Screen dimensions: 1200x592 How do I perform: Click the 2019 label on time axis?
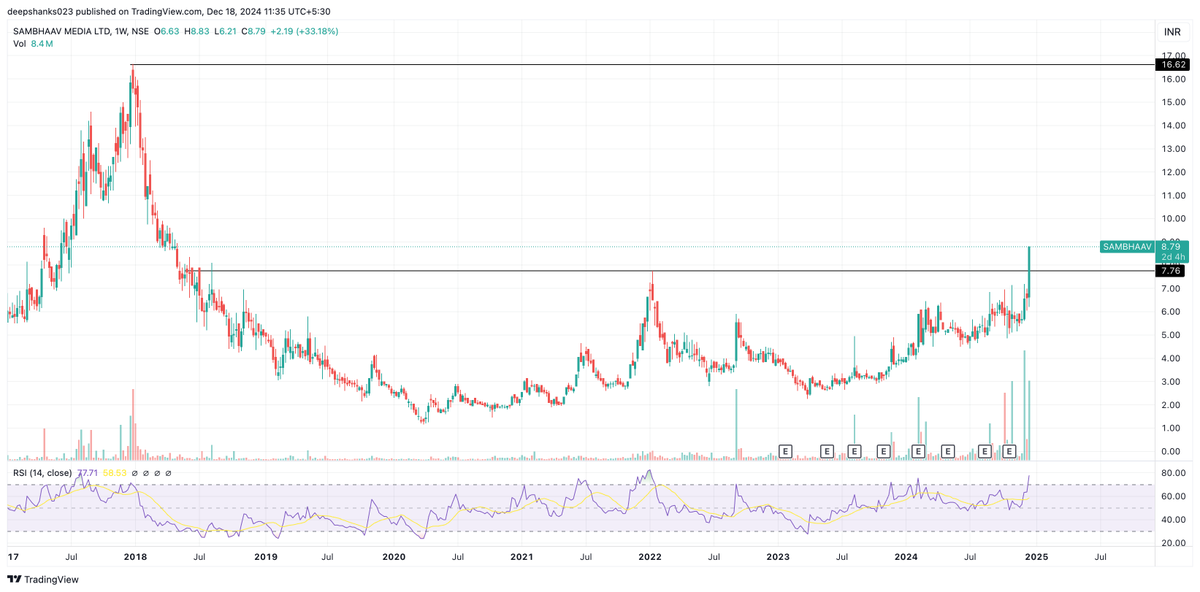pyautogui.click(x=266, y=556)
